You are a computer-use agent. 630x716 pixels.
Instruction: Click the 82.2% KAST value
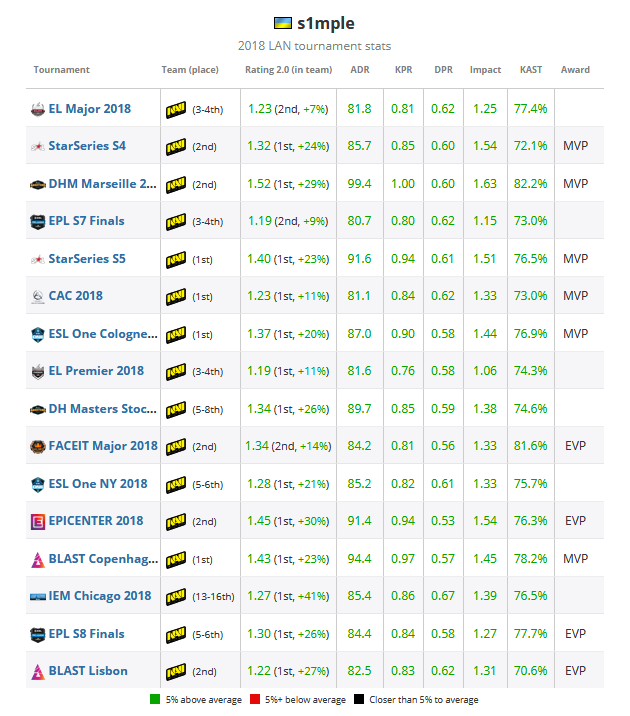click(530, 184)
